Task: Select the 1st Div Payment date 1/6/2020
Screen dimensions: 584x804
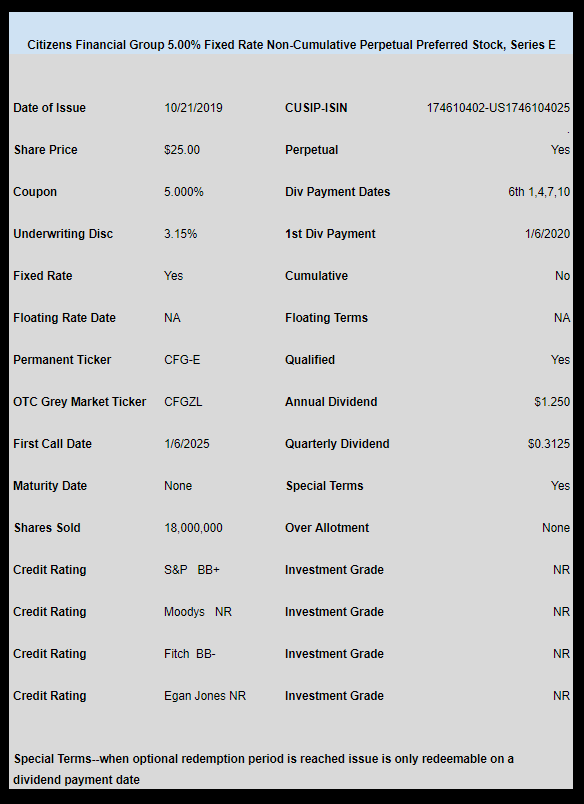Action: 547,234
